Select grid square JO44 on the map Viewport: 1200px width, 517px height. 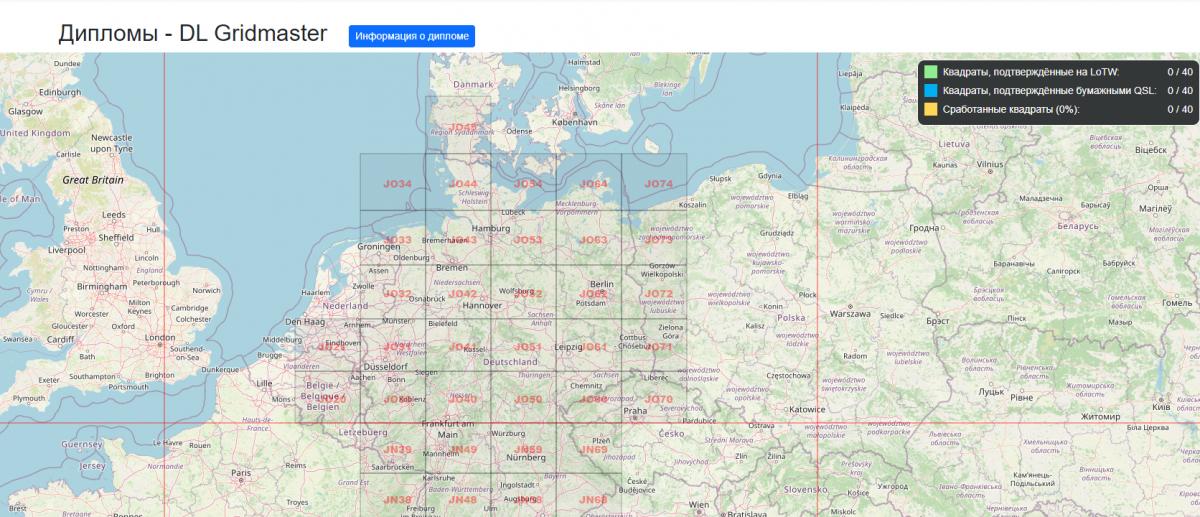tap(462, 184)
